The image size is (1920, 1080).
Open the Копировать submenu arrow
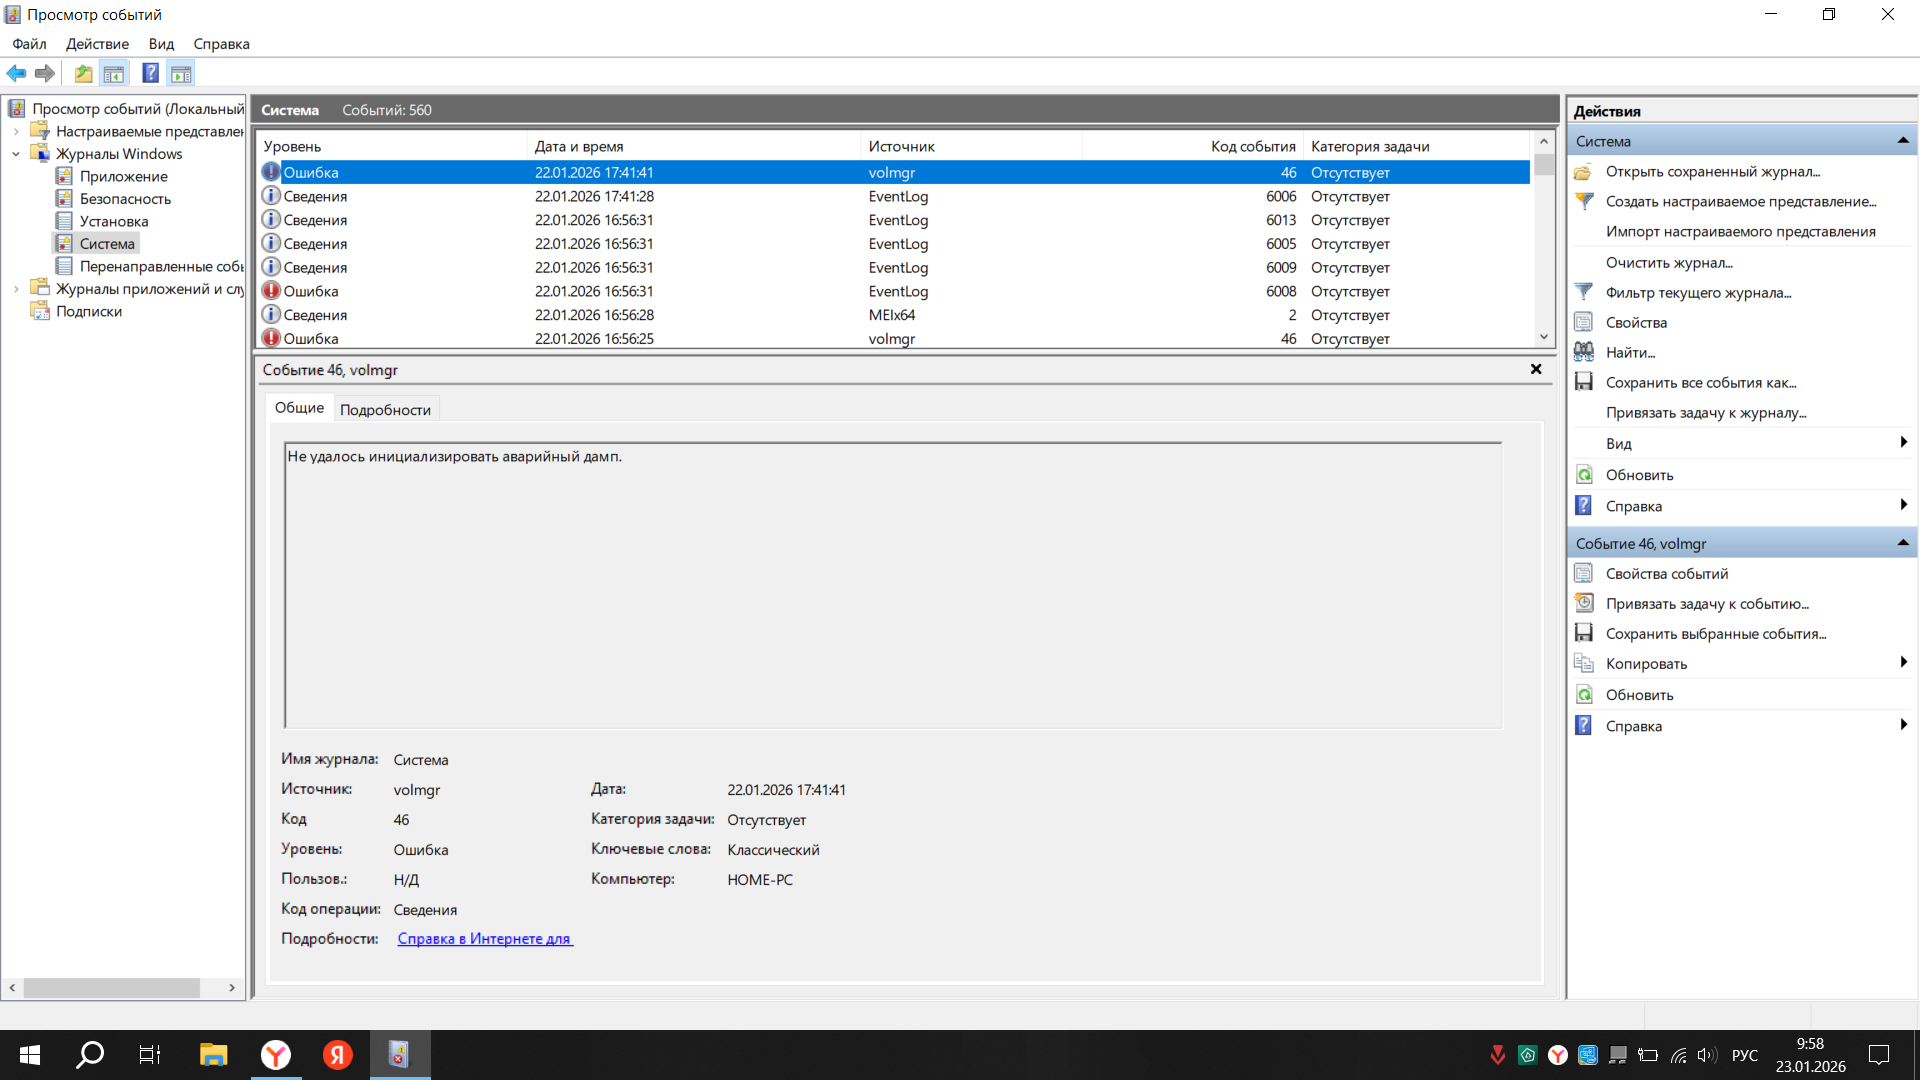click(x=1903, y=662)
